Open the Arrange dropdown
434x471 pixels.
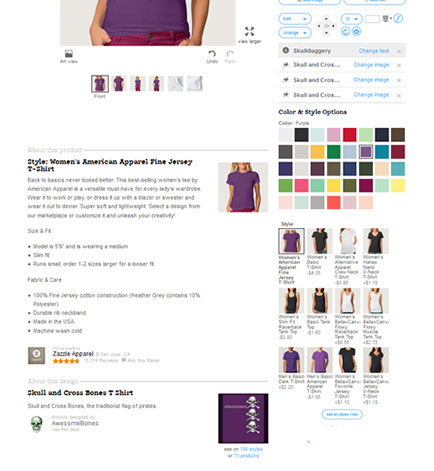(295, 33)
